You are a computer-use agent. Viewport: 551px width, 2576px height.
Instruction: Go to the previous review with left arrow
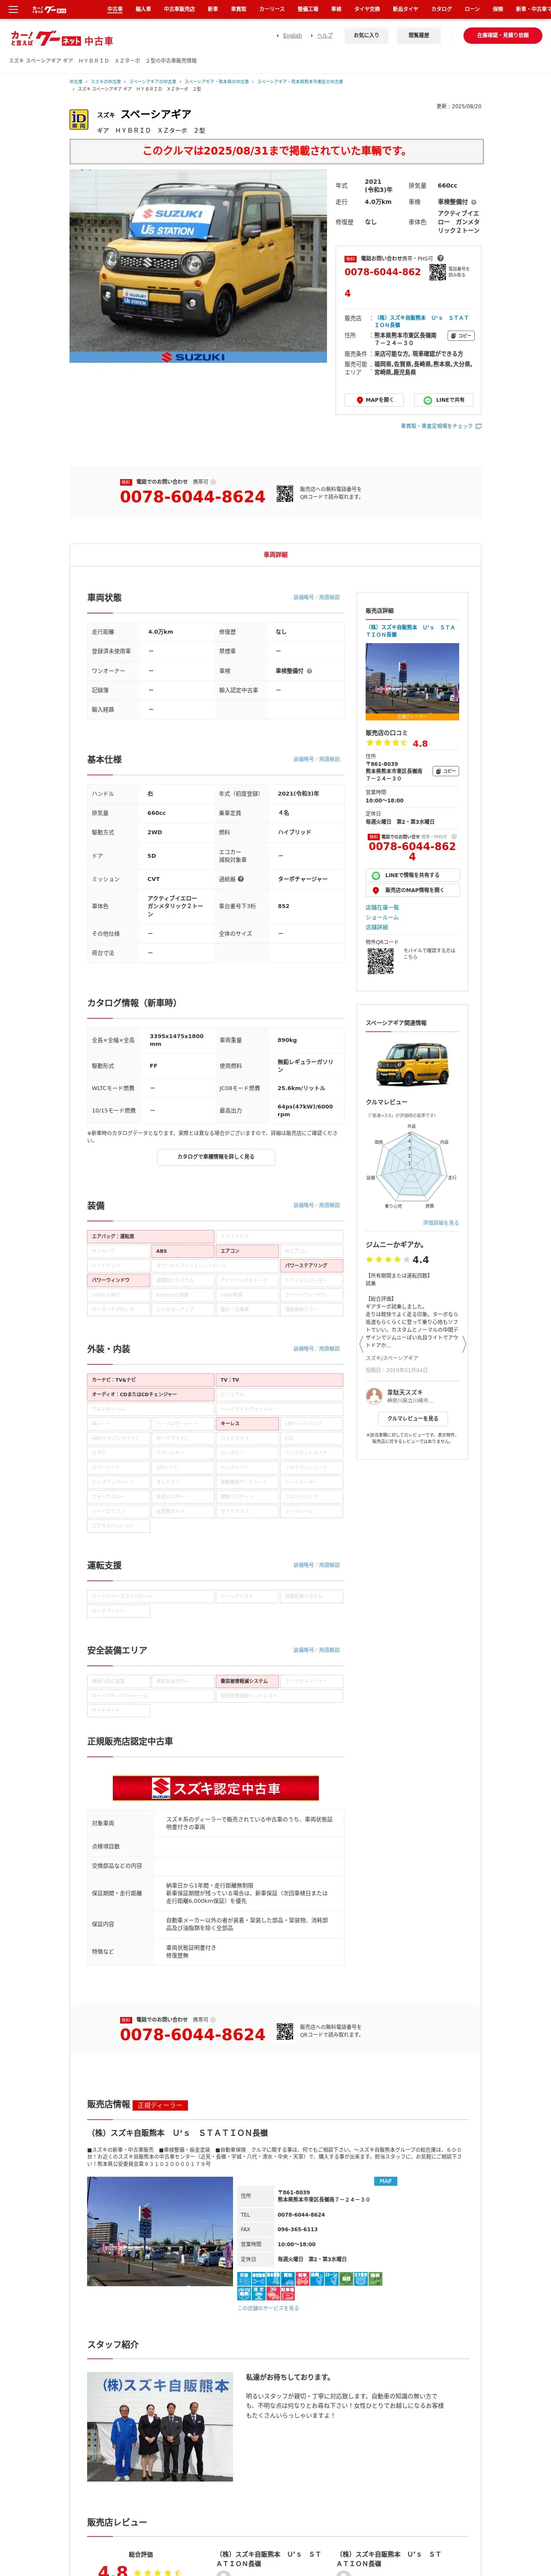pos(361,1344)
